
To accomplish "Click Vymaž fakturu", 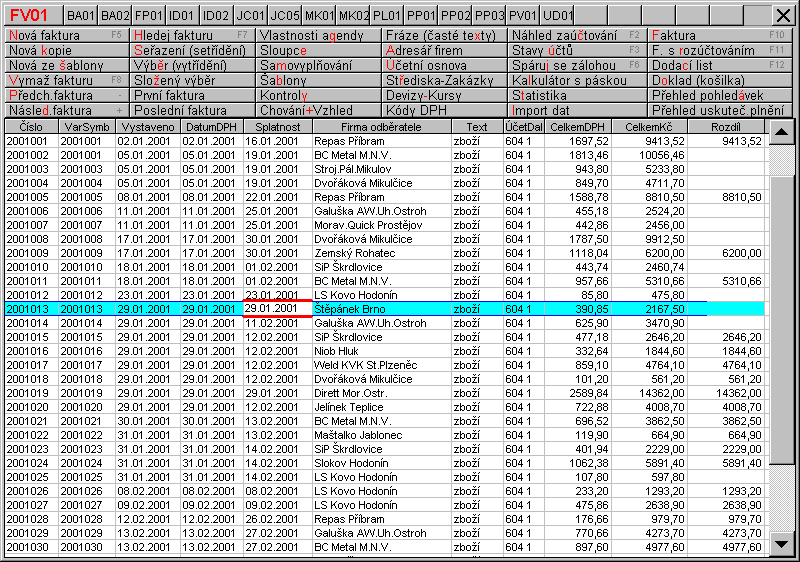I will [x=66, y=80].
